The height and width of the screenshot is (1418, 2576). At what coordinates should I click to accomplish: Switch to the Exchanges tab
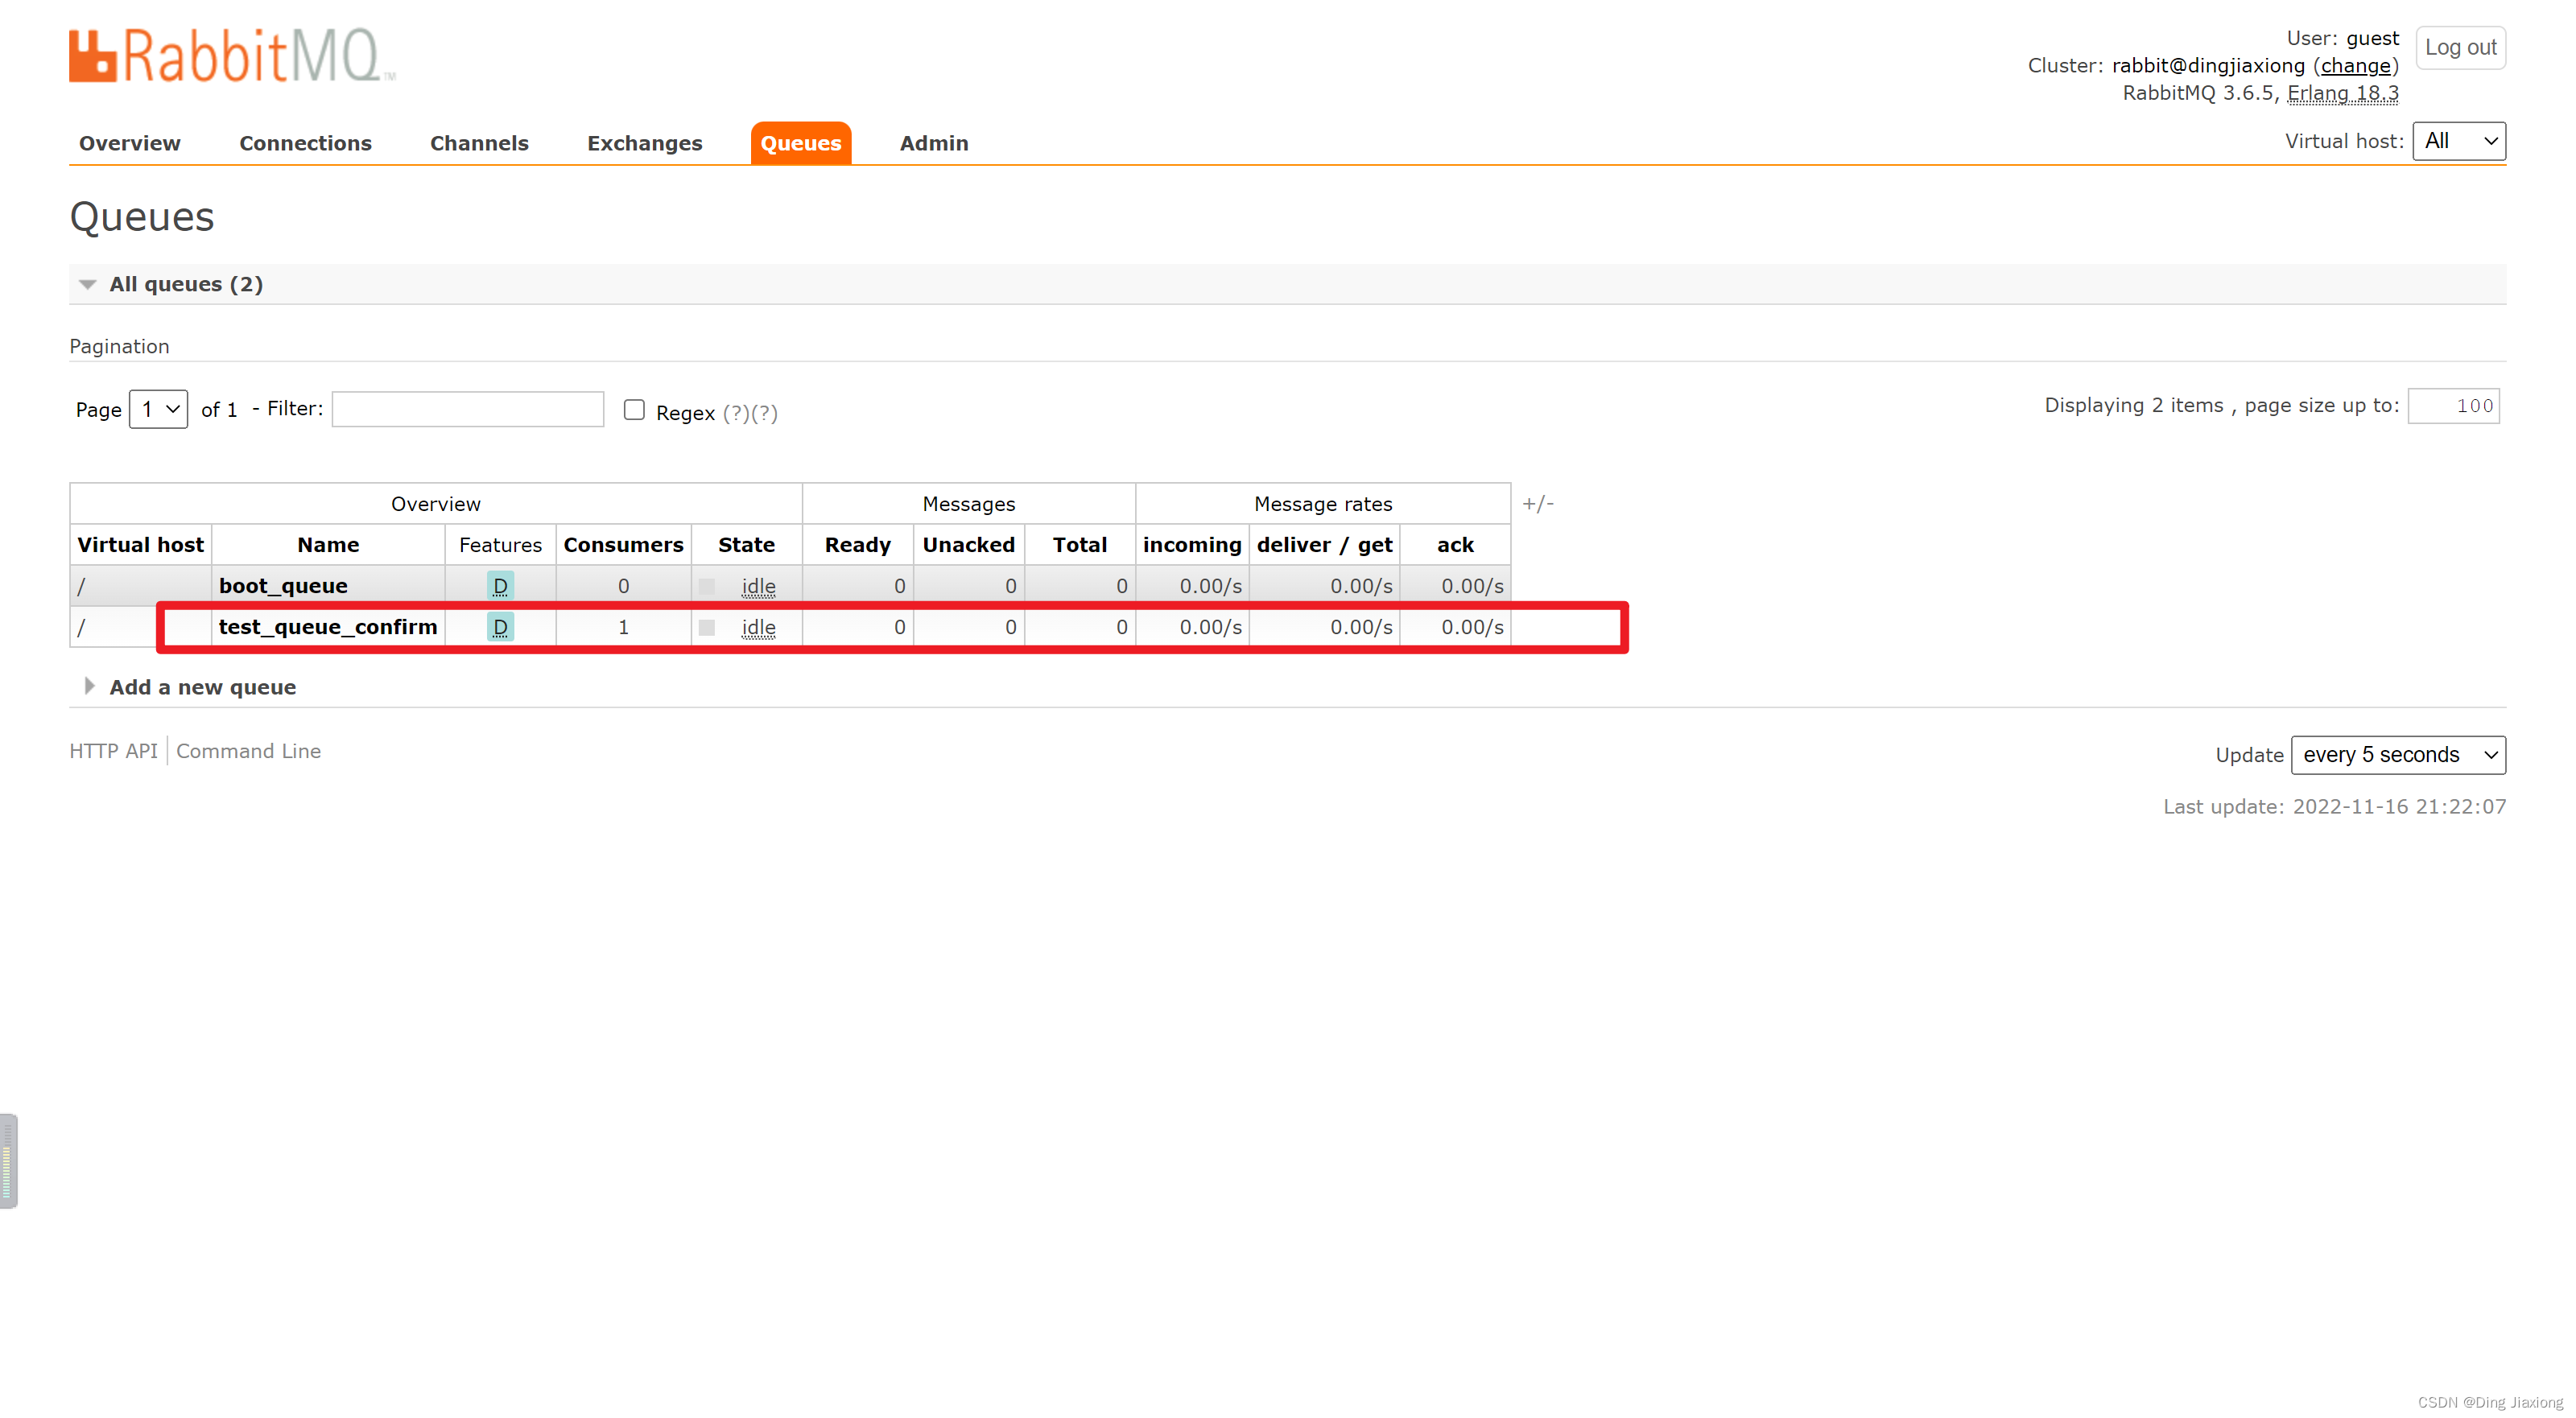(645, 142)
